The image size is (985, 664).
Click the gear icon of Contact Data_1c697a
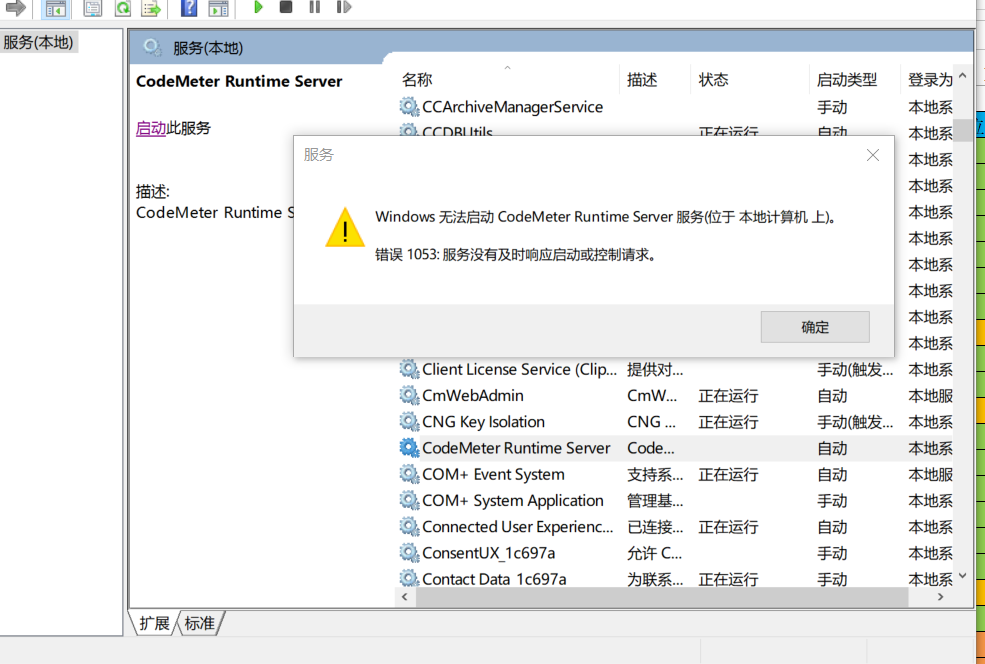click(409, 578)
